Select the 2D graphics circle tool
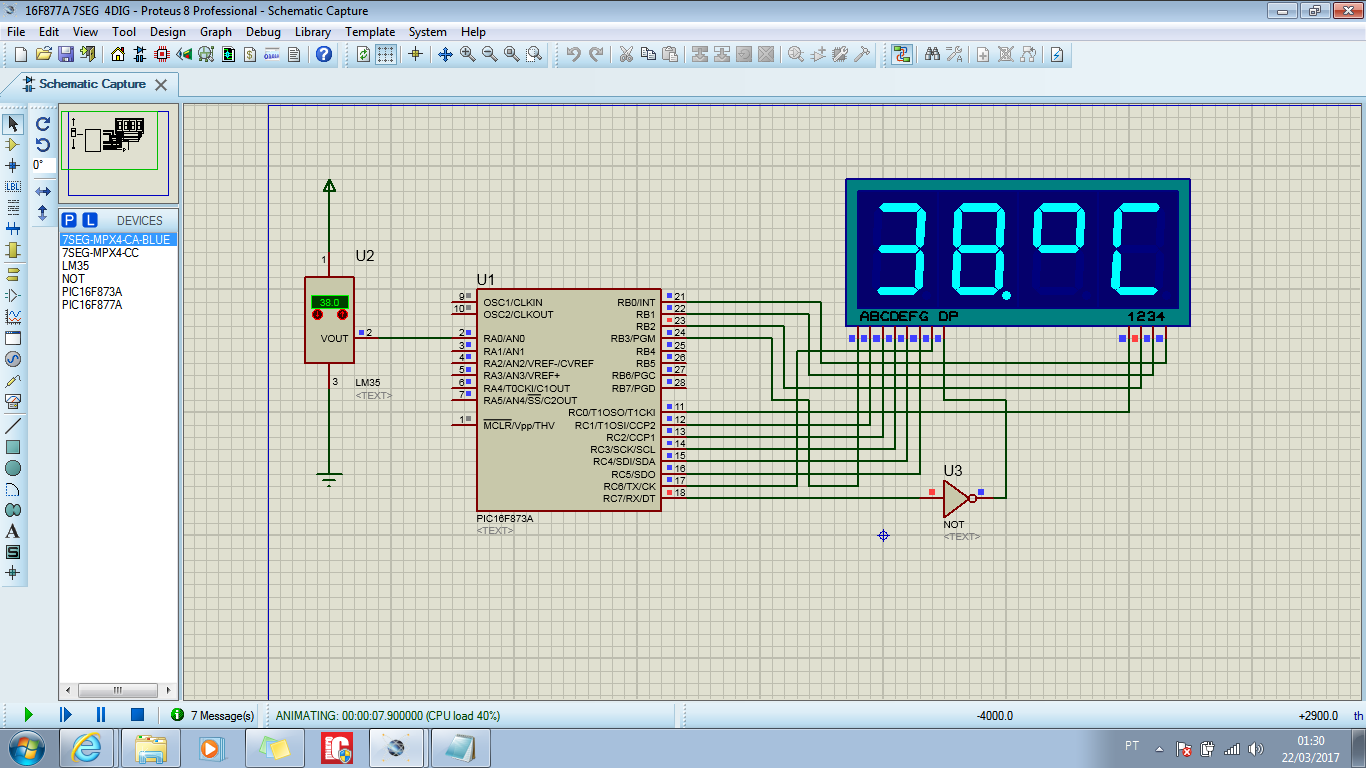Image resolution: width=1366 pixels, height=768 pixels. (x=13, y=467)
